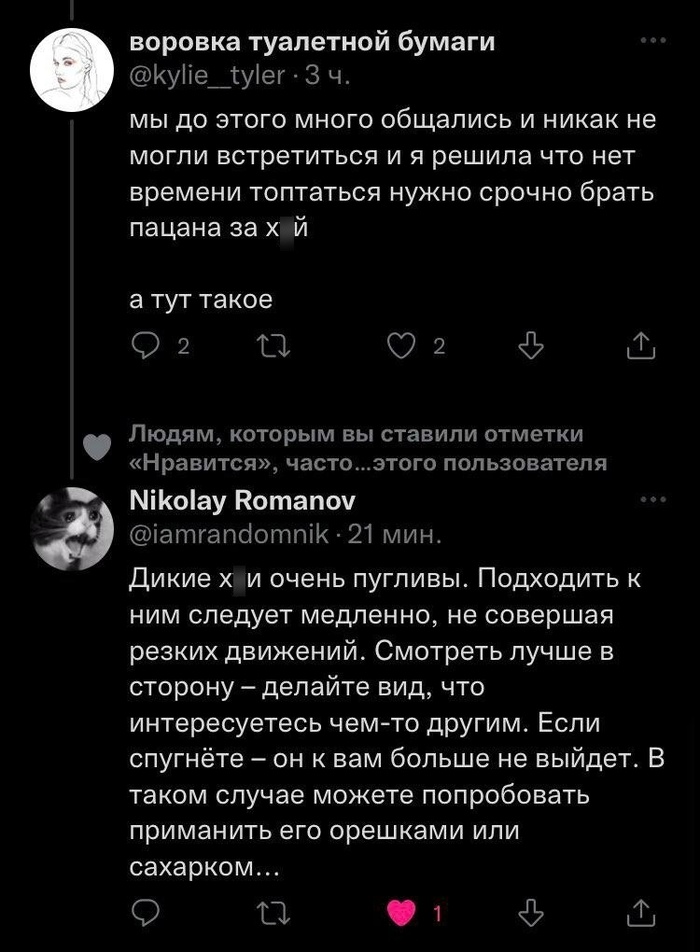Downvote Nikolay Romanov's reply
Screen dimensions: 700x952
click(532, 912)
